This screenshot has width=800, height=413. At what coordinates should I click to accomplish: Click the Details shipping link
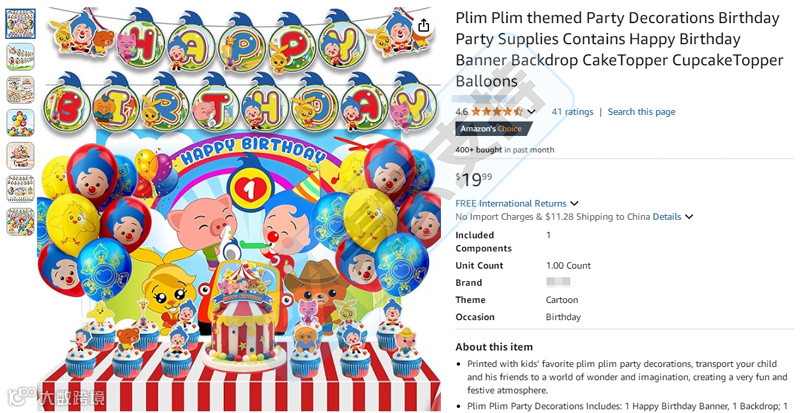[667, 216]
